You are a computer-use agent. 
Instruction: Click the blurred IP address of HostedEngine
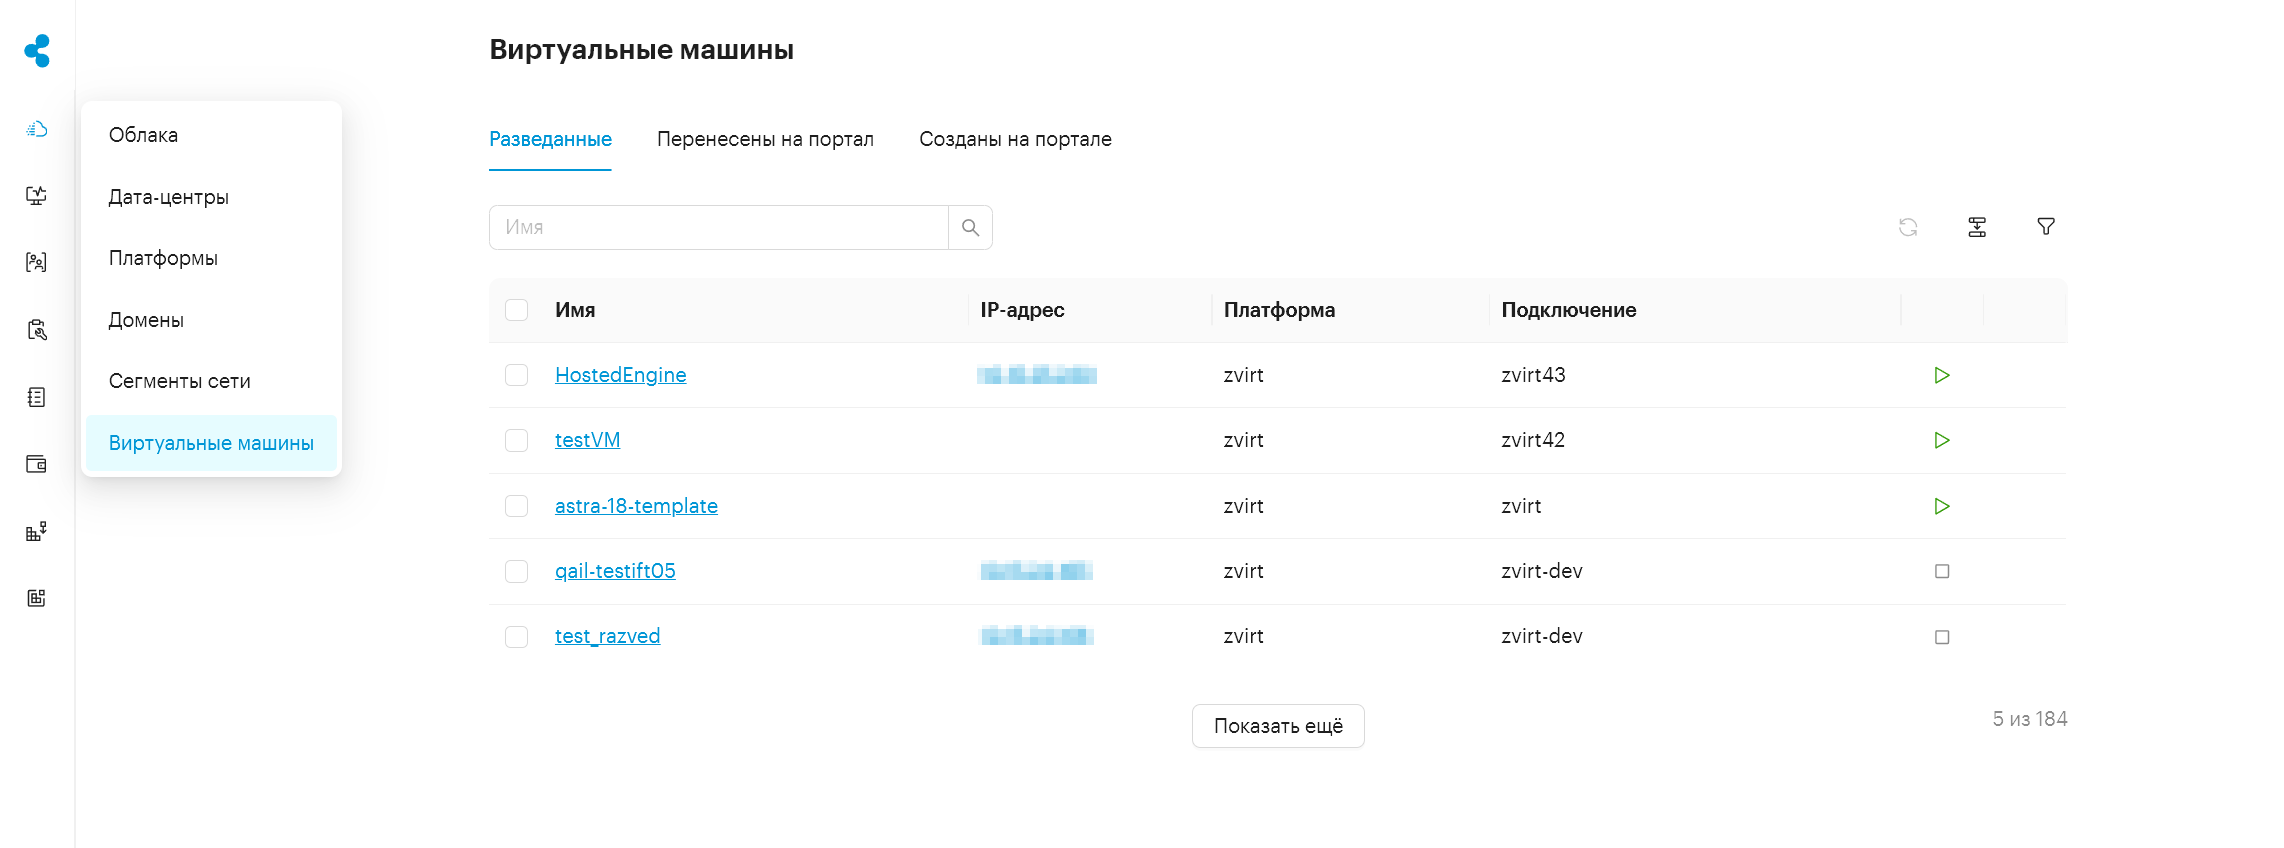point(1037,375)
